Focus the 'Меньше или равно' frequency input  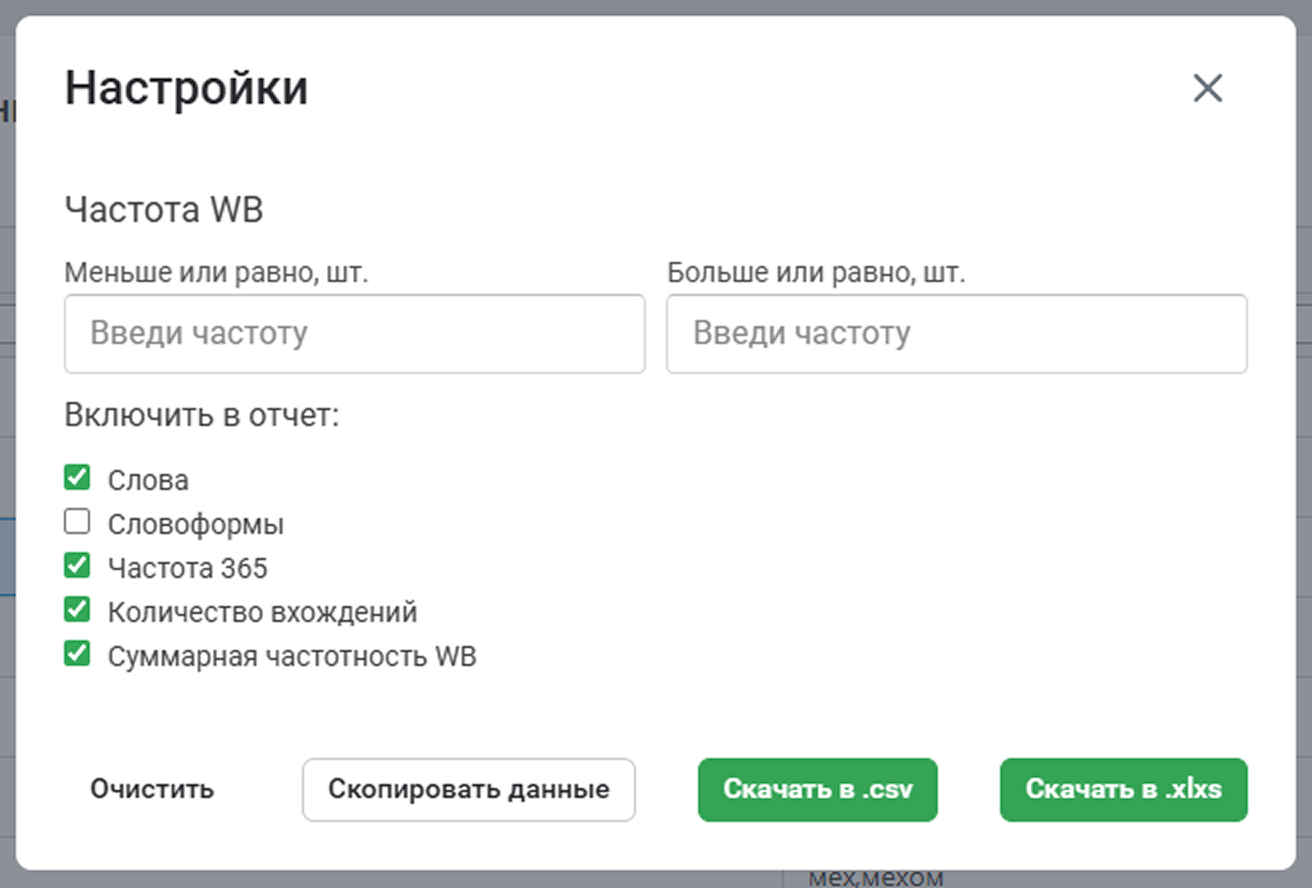(355, 334)
